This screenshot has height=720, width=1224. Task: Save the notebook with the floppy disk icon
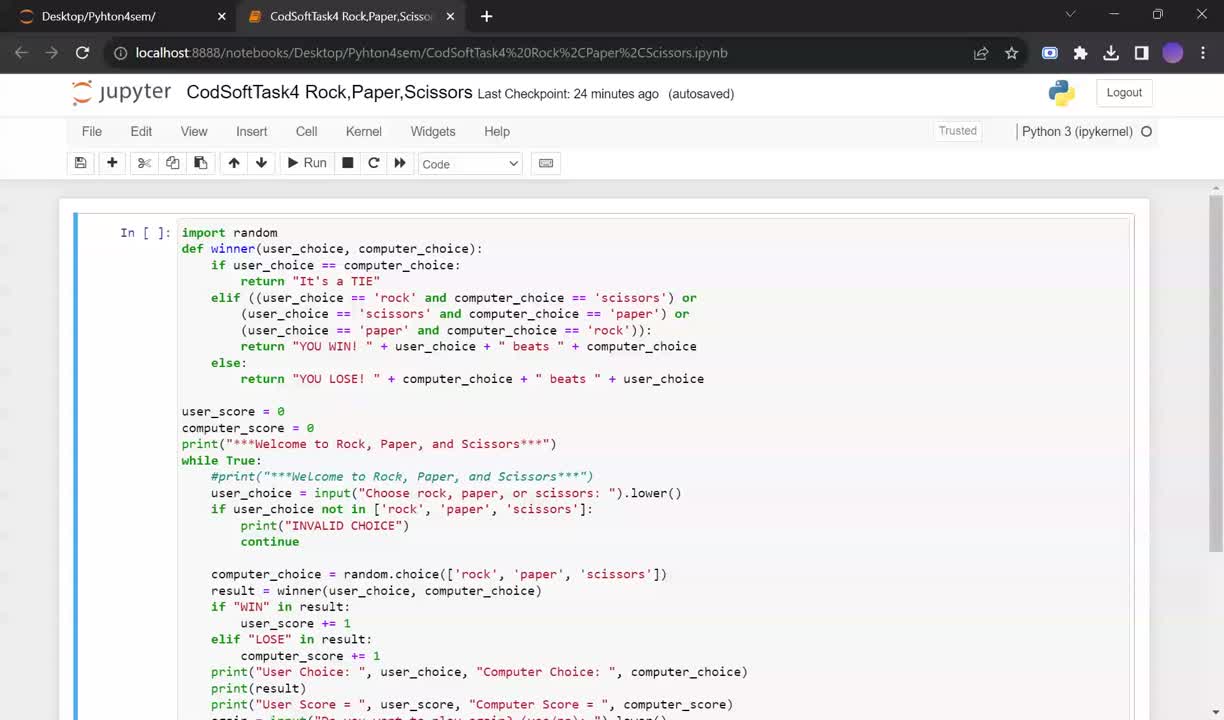point(81,163)
